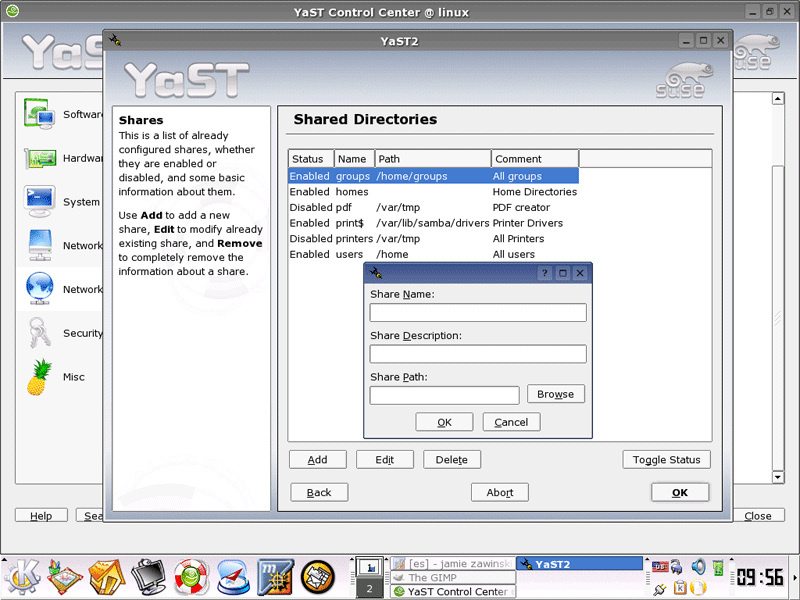The image size is (800, 600).
Task: Select Security category keys icon
Action: coord(39,333)
